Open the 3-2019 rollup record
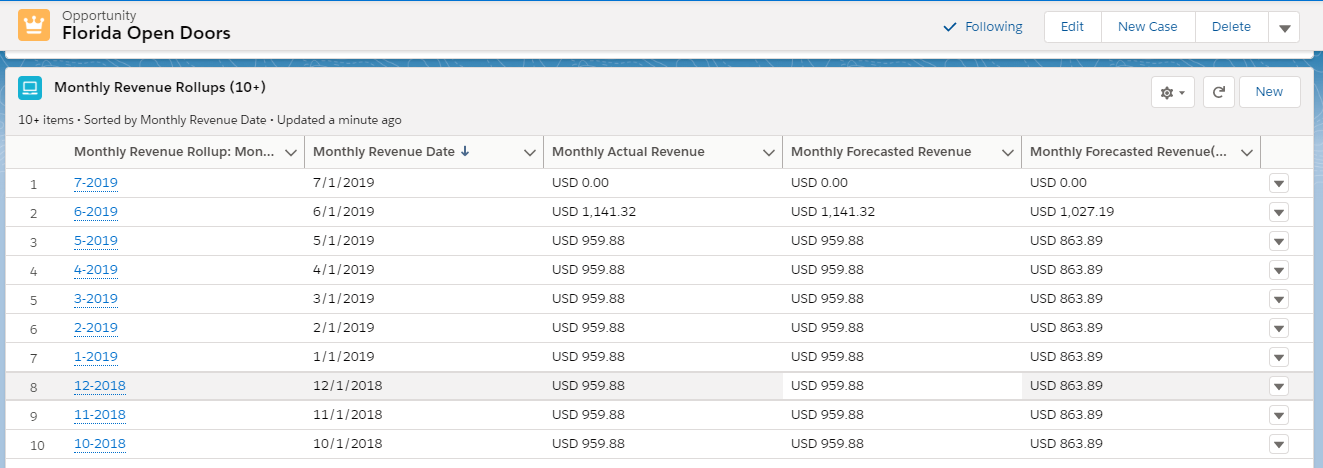 pyautogui.click(x=96, y=299)
